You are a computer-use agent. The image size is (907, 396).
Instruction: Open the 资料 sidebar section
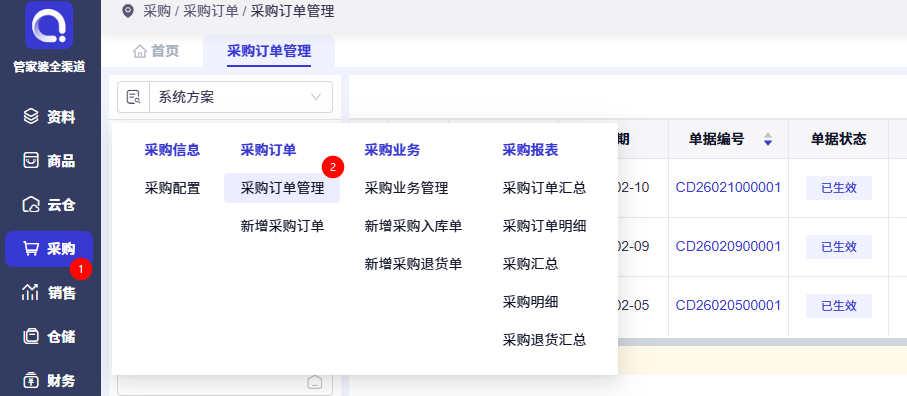pos(49,117)
